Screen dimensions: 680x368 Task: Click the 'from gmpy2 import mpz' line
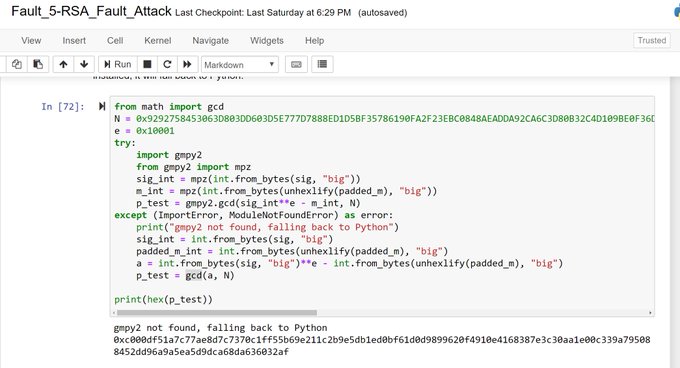pyautogui.click(x=193, y=167)
